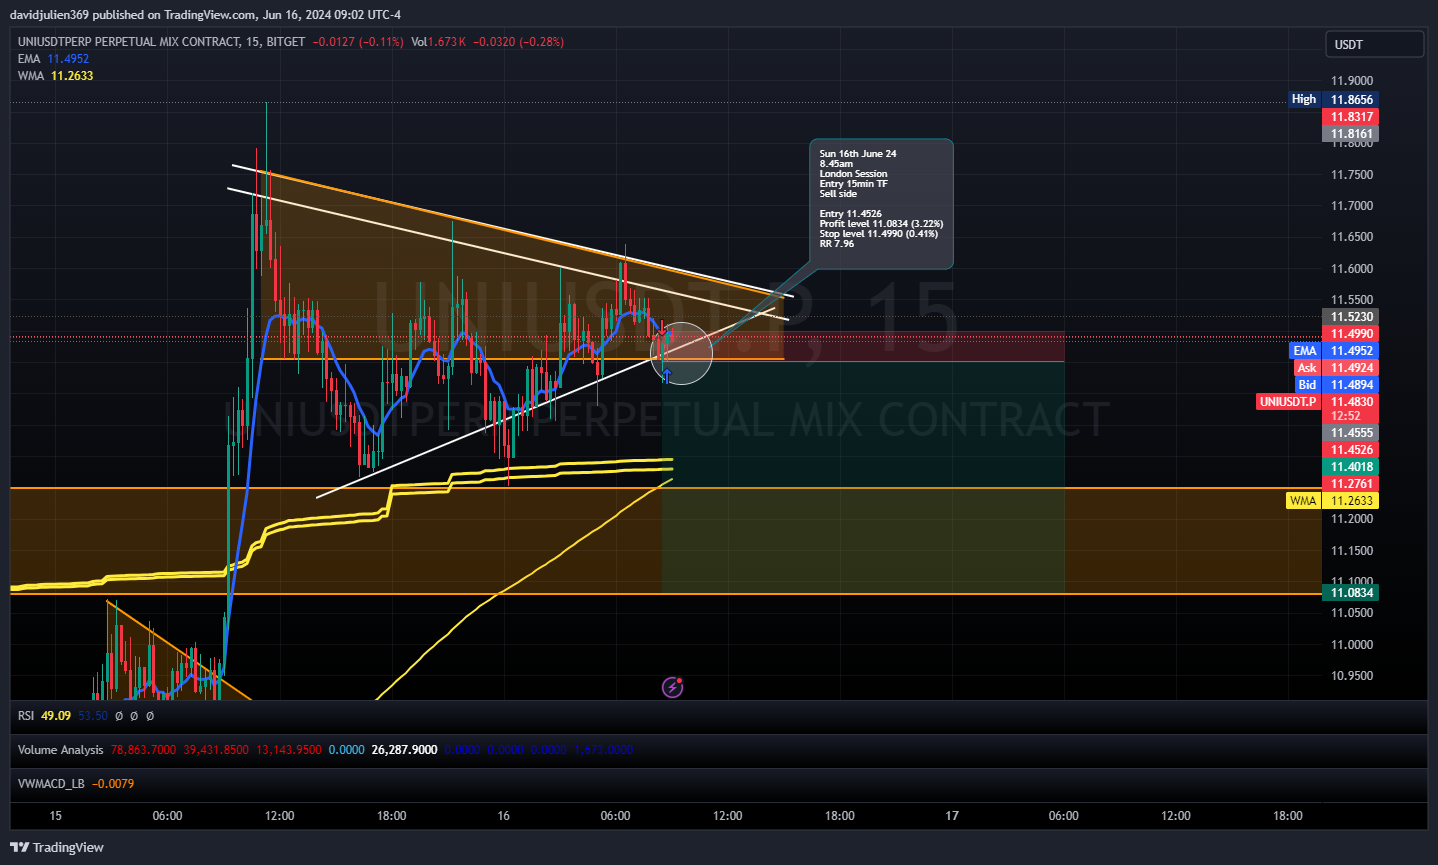
Task: Click the gray 11.5230 price label
Action: (1351, 317)
